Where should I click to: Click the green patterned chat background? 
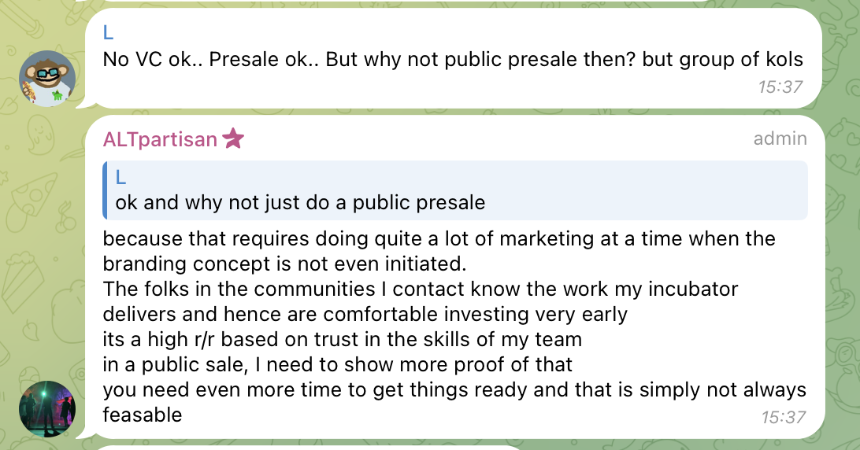point(840,250)
